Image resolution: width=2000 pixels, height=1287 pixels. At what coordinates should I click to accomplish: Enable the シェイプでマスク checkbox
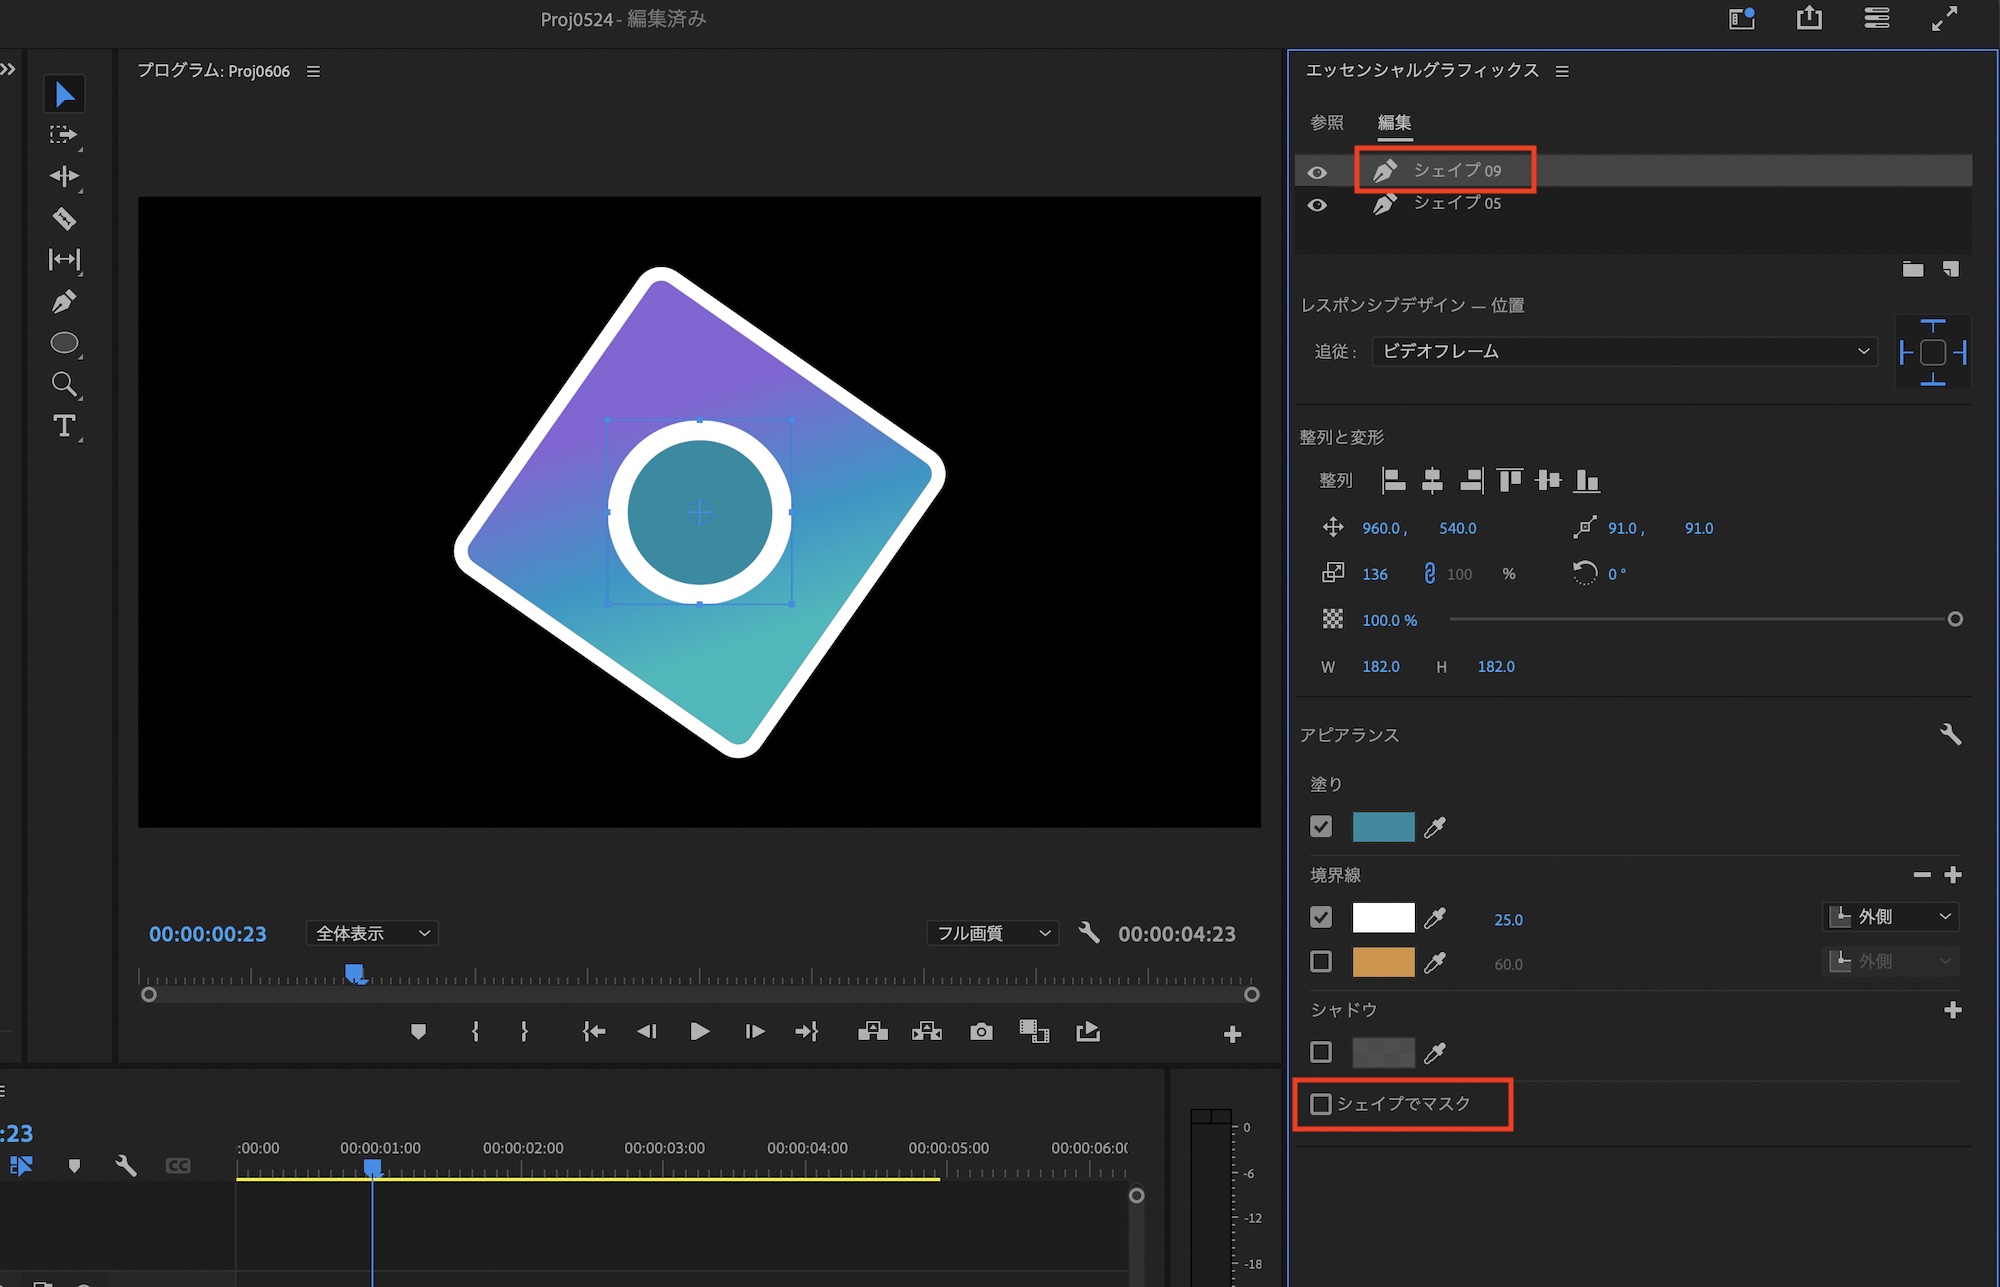(x=1321, y=1104)
